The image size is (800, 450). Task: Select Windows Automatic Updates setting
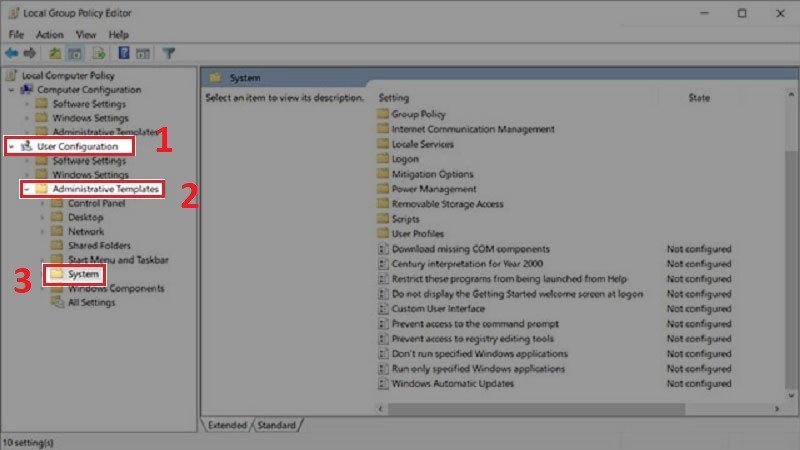pos(453,384)
